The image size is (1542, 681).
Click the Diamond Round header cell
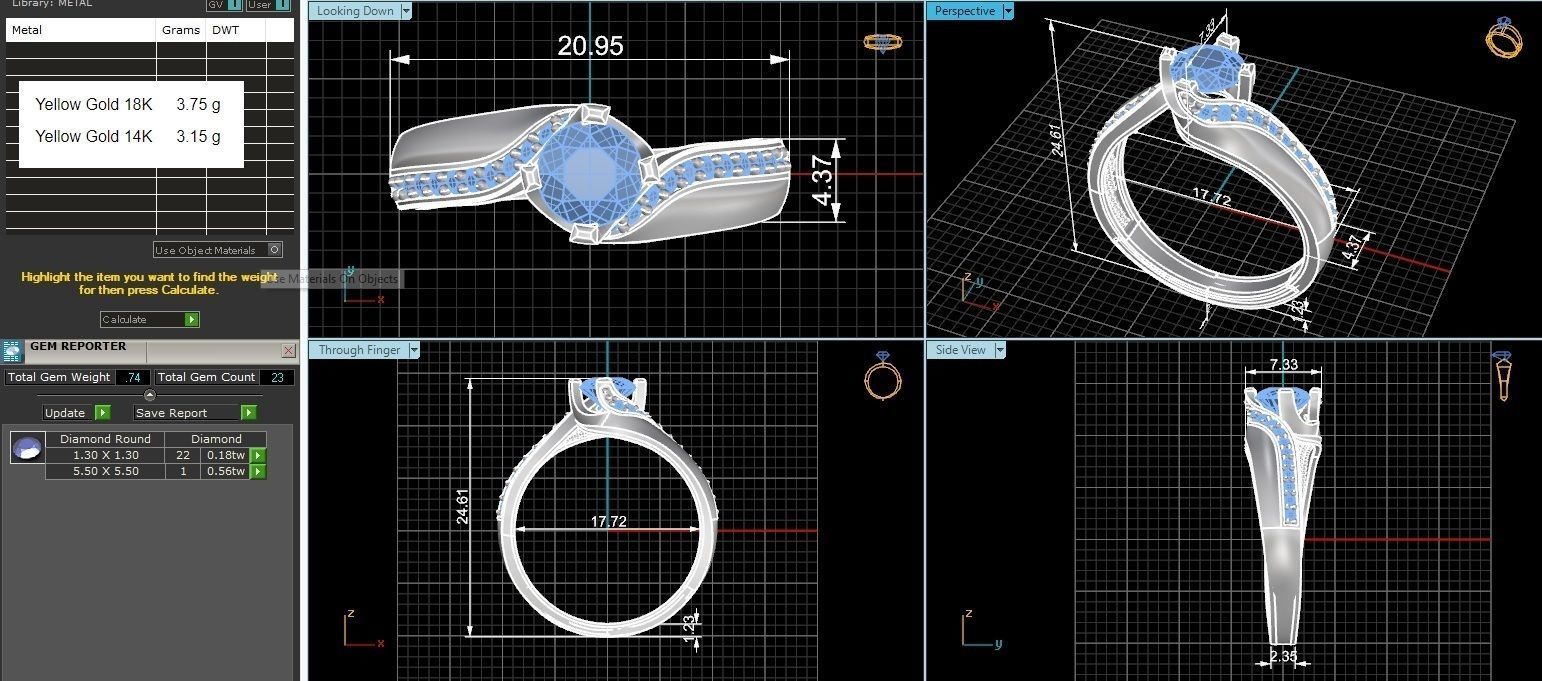pos(105,439)
